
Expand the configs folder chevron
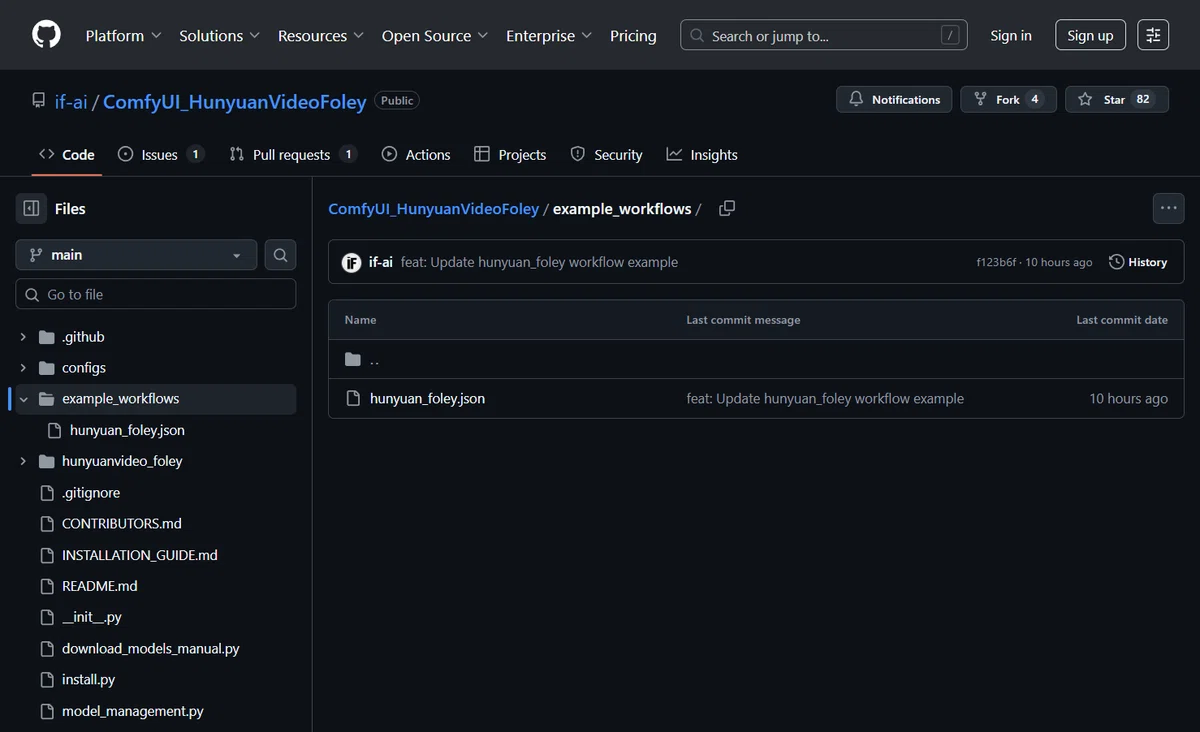[23, 368]
